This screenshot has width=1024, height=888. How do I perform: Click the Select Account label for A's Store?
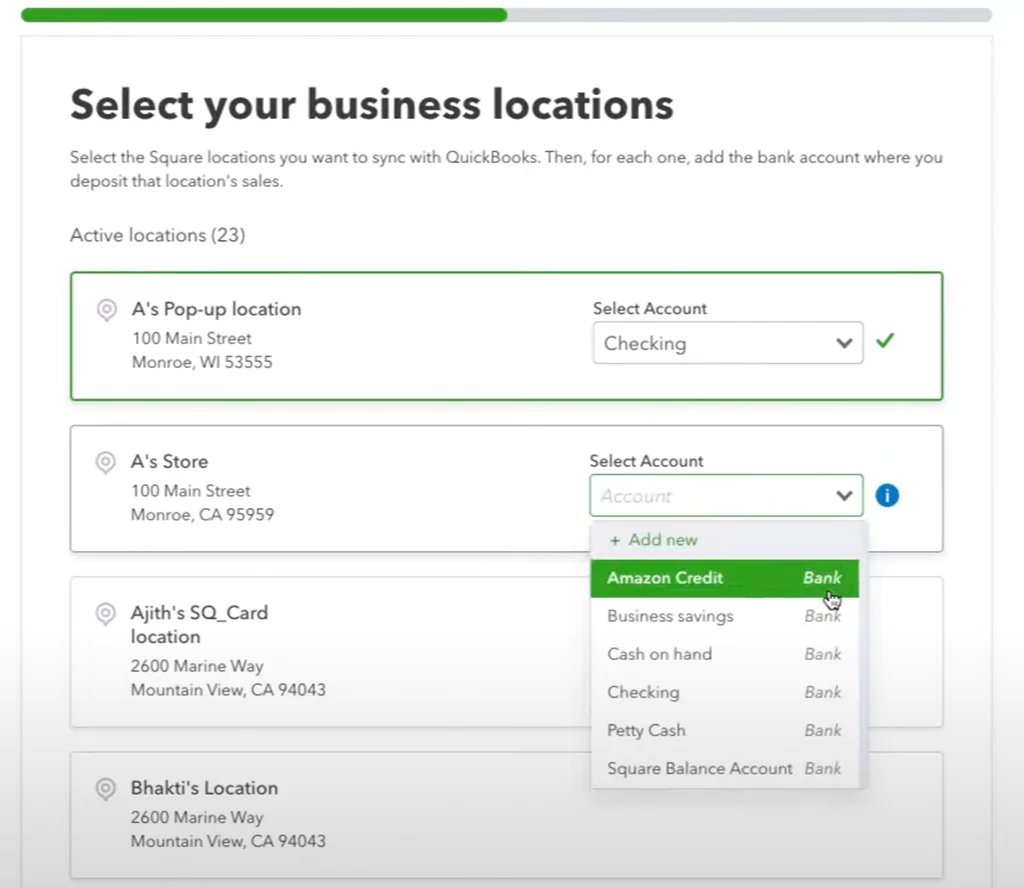pos(647,462)
